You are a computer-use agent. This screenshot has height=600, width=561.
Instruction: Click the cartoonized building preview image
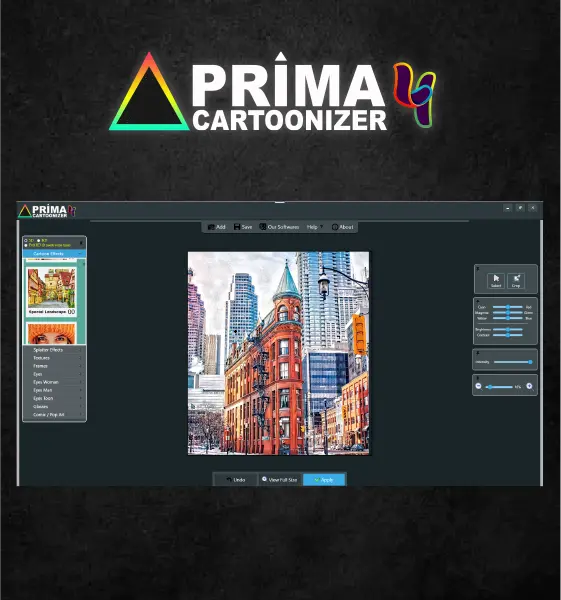coord(279,353)
